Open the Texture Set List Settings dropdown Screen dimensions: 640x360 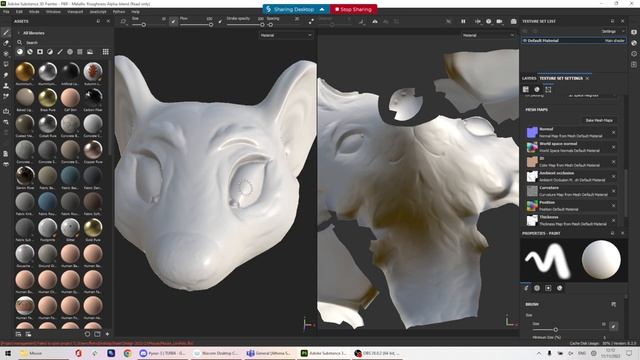[x=612, y=31]
